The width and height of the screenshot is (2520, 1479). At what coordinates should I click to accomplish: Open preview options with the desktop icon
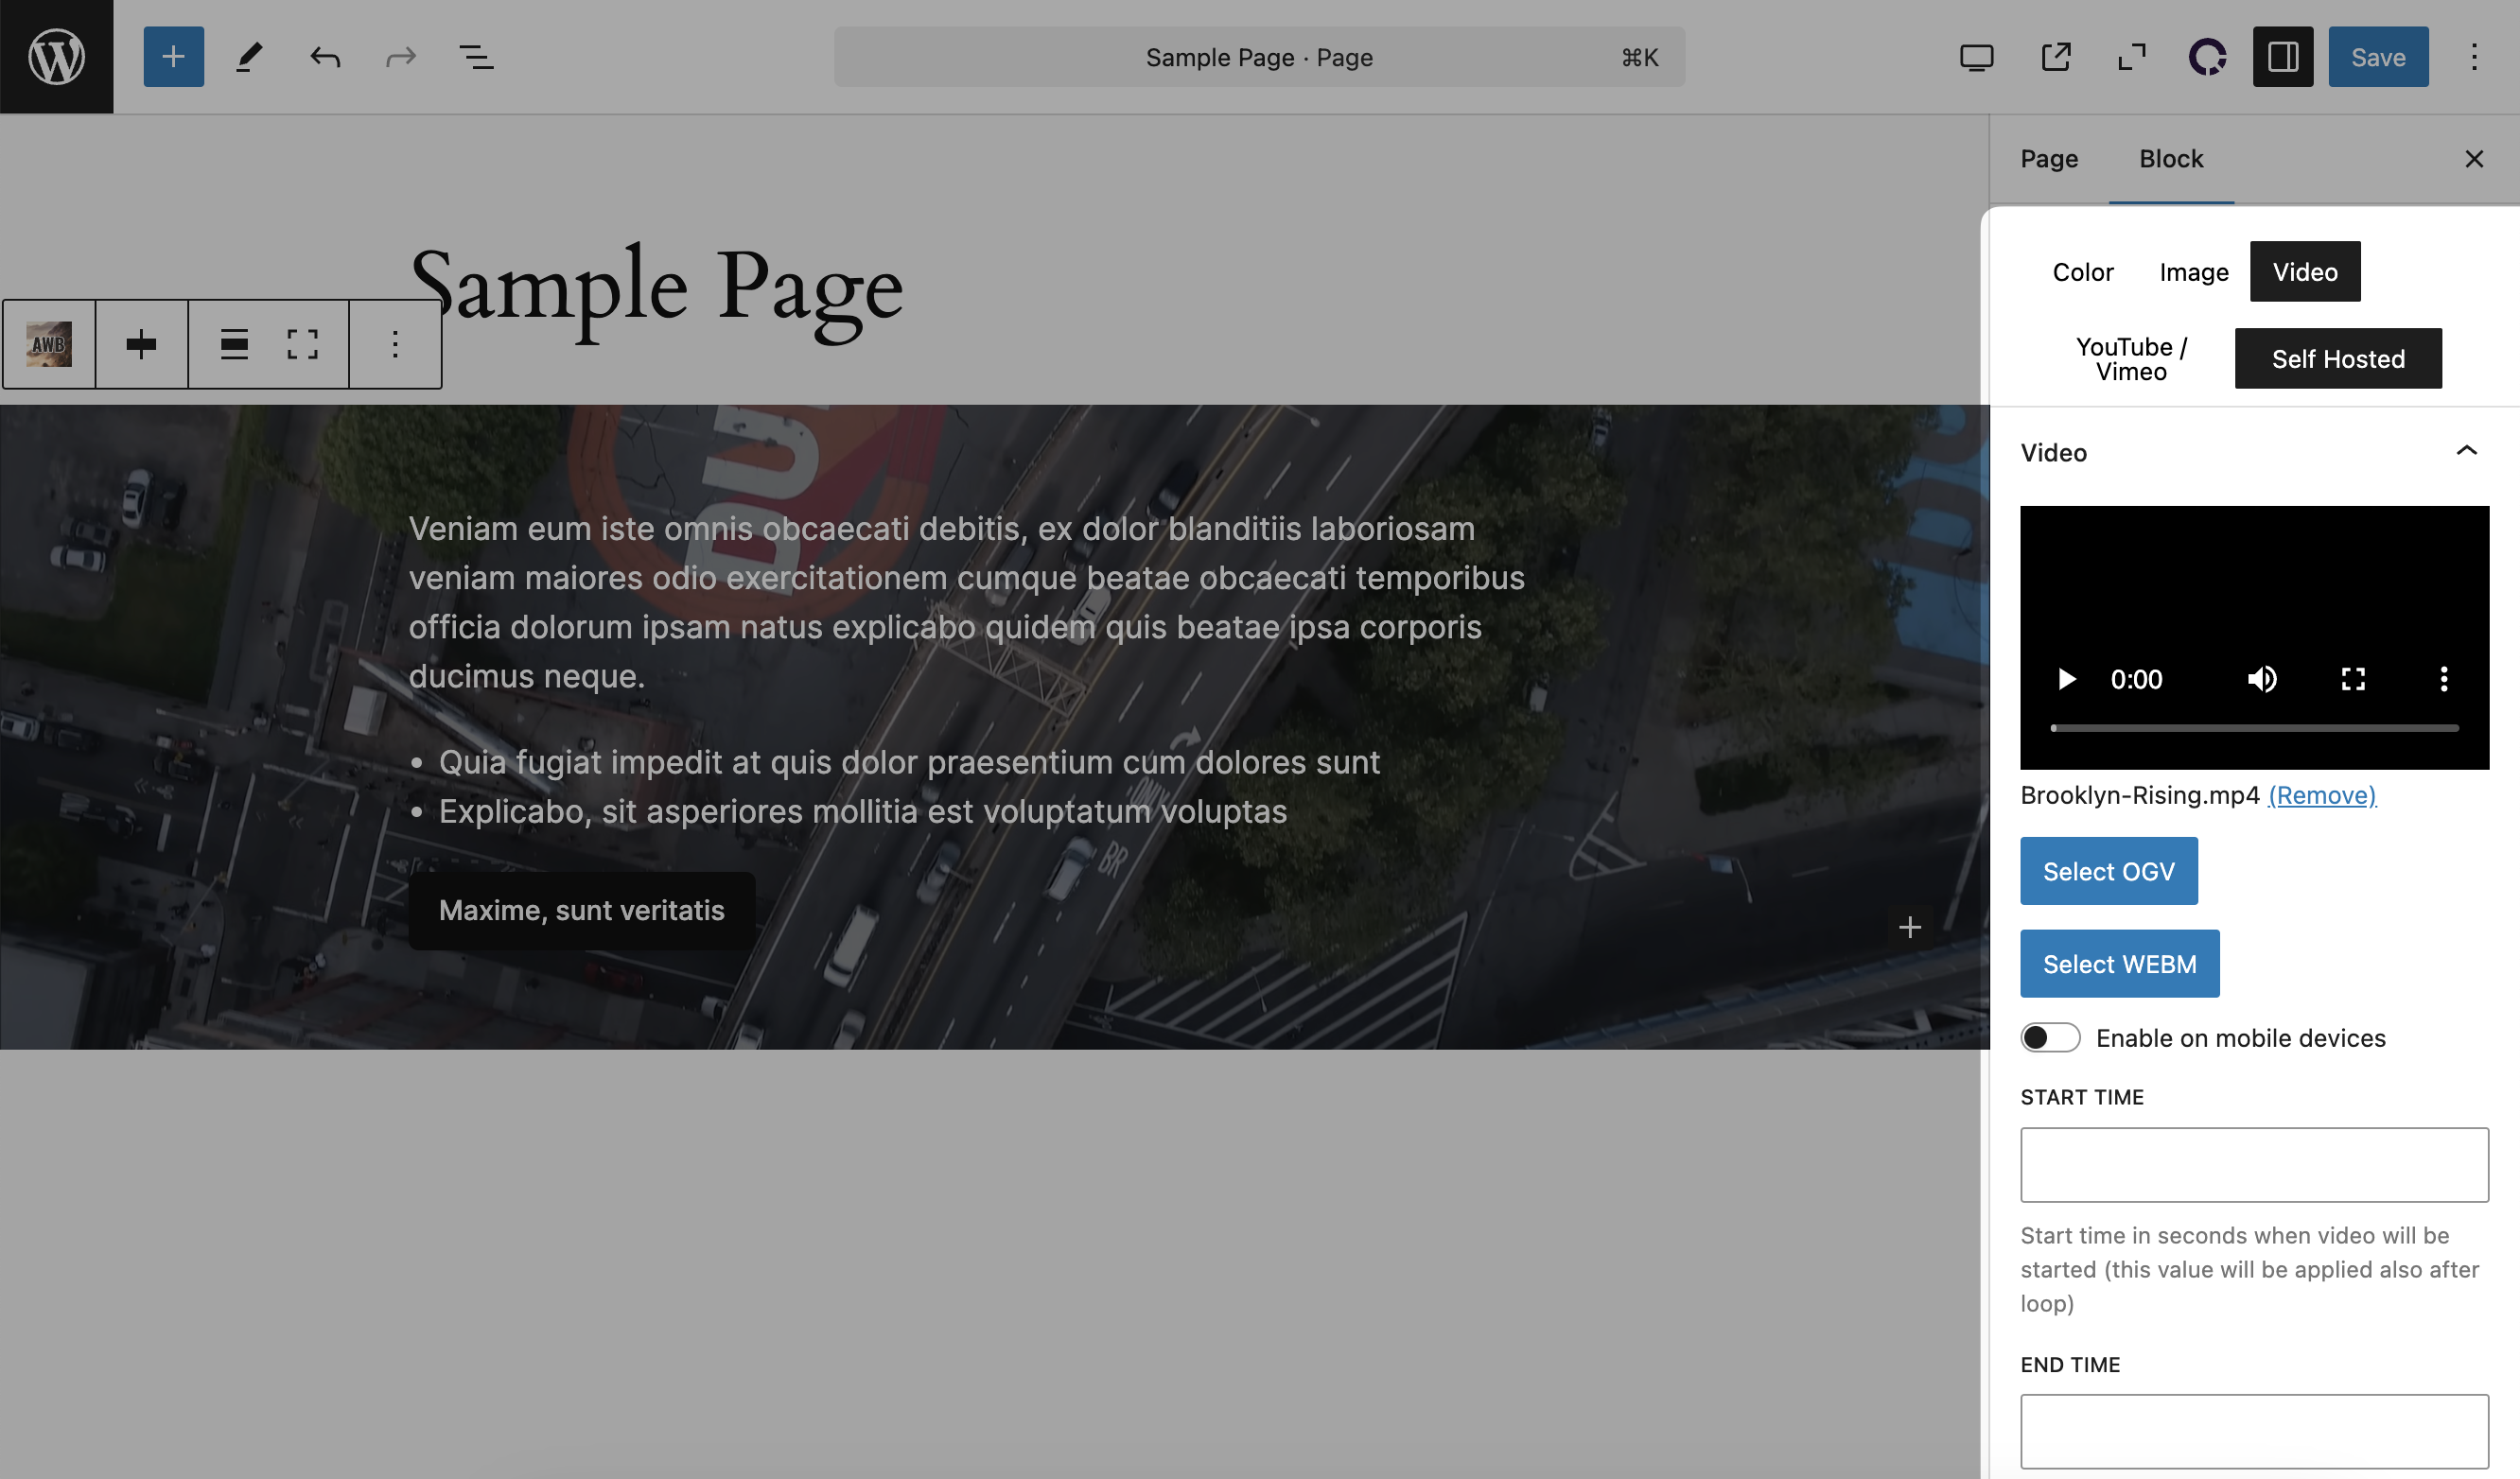pos(1976,57)
